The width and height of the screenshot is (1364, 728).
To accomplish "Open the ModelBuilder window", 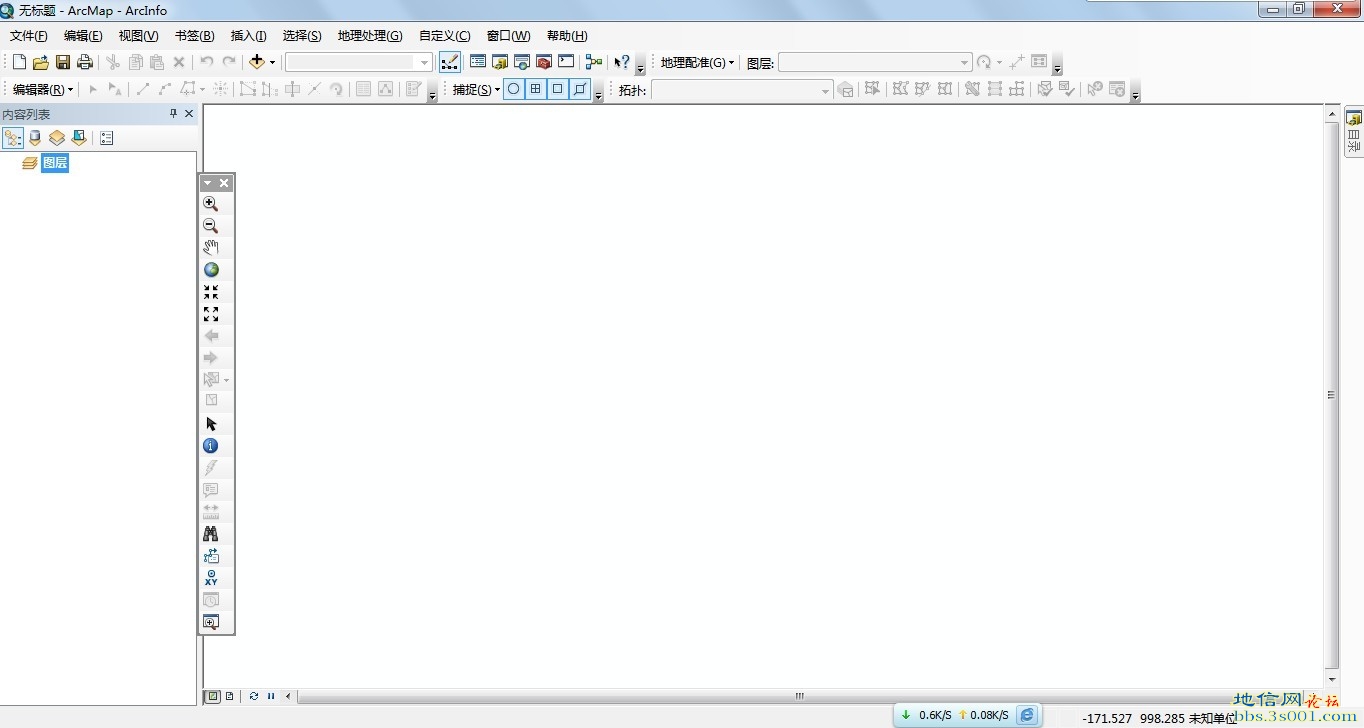I will [x=594, y=62].
